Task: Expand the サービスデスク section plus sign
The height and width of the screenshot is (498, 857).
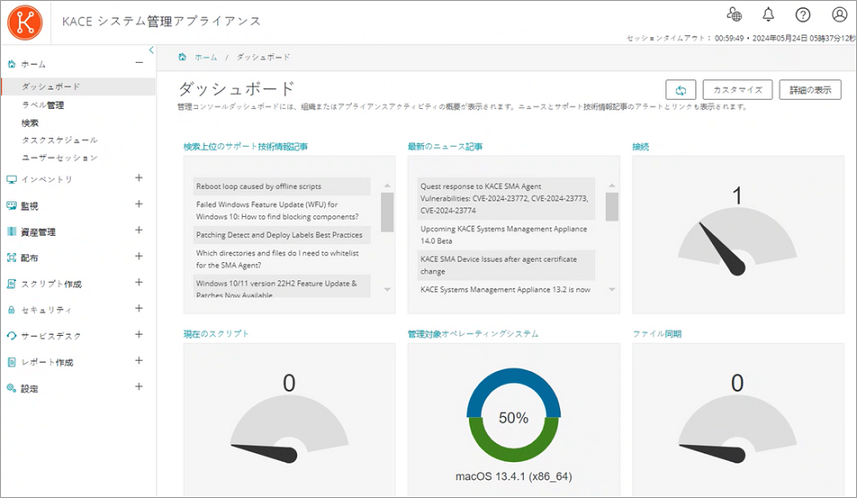Action: coord(139,334)
